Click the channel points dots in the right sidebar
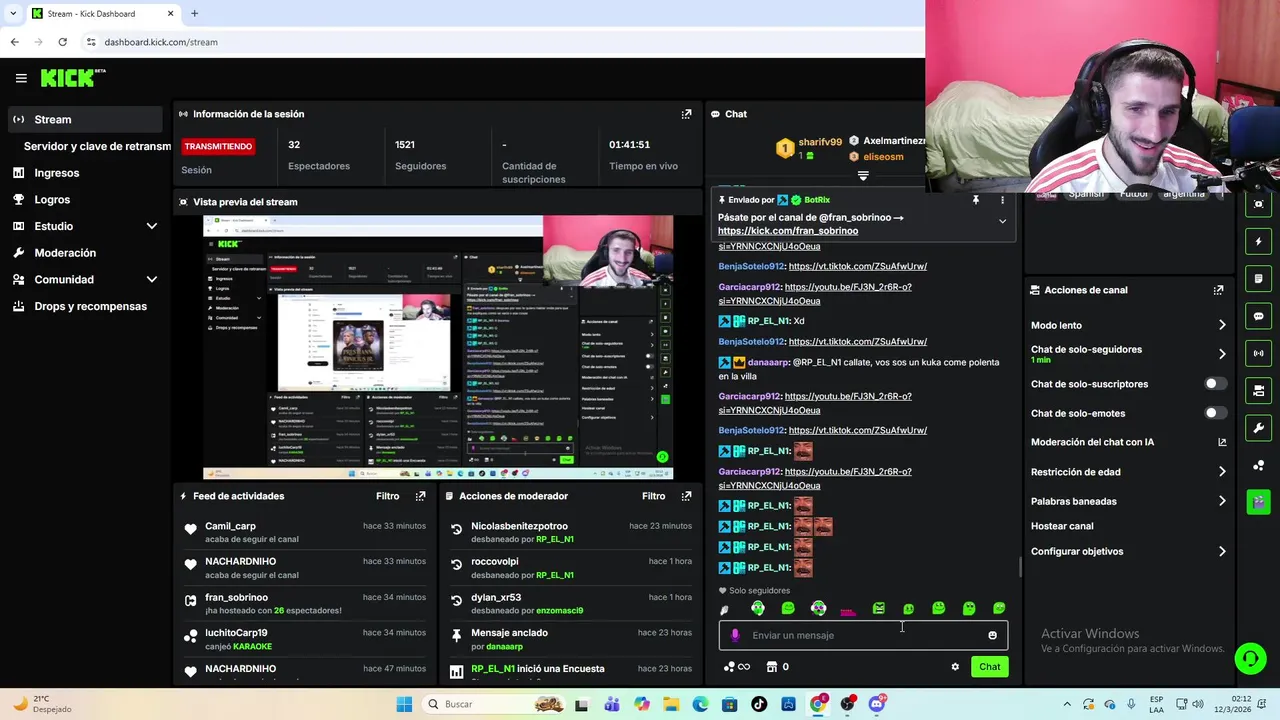 pyautogui.click(x=1258, y=465)
